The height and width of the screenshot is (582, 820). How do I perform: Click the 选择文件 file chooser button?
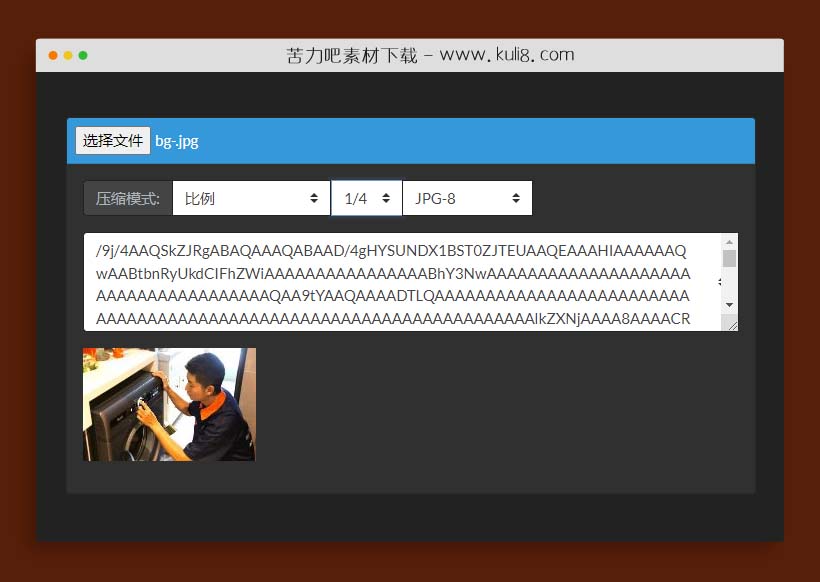click(112, 141)
